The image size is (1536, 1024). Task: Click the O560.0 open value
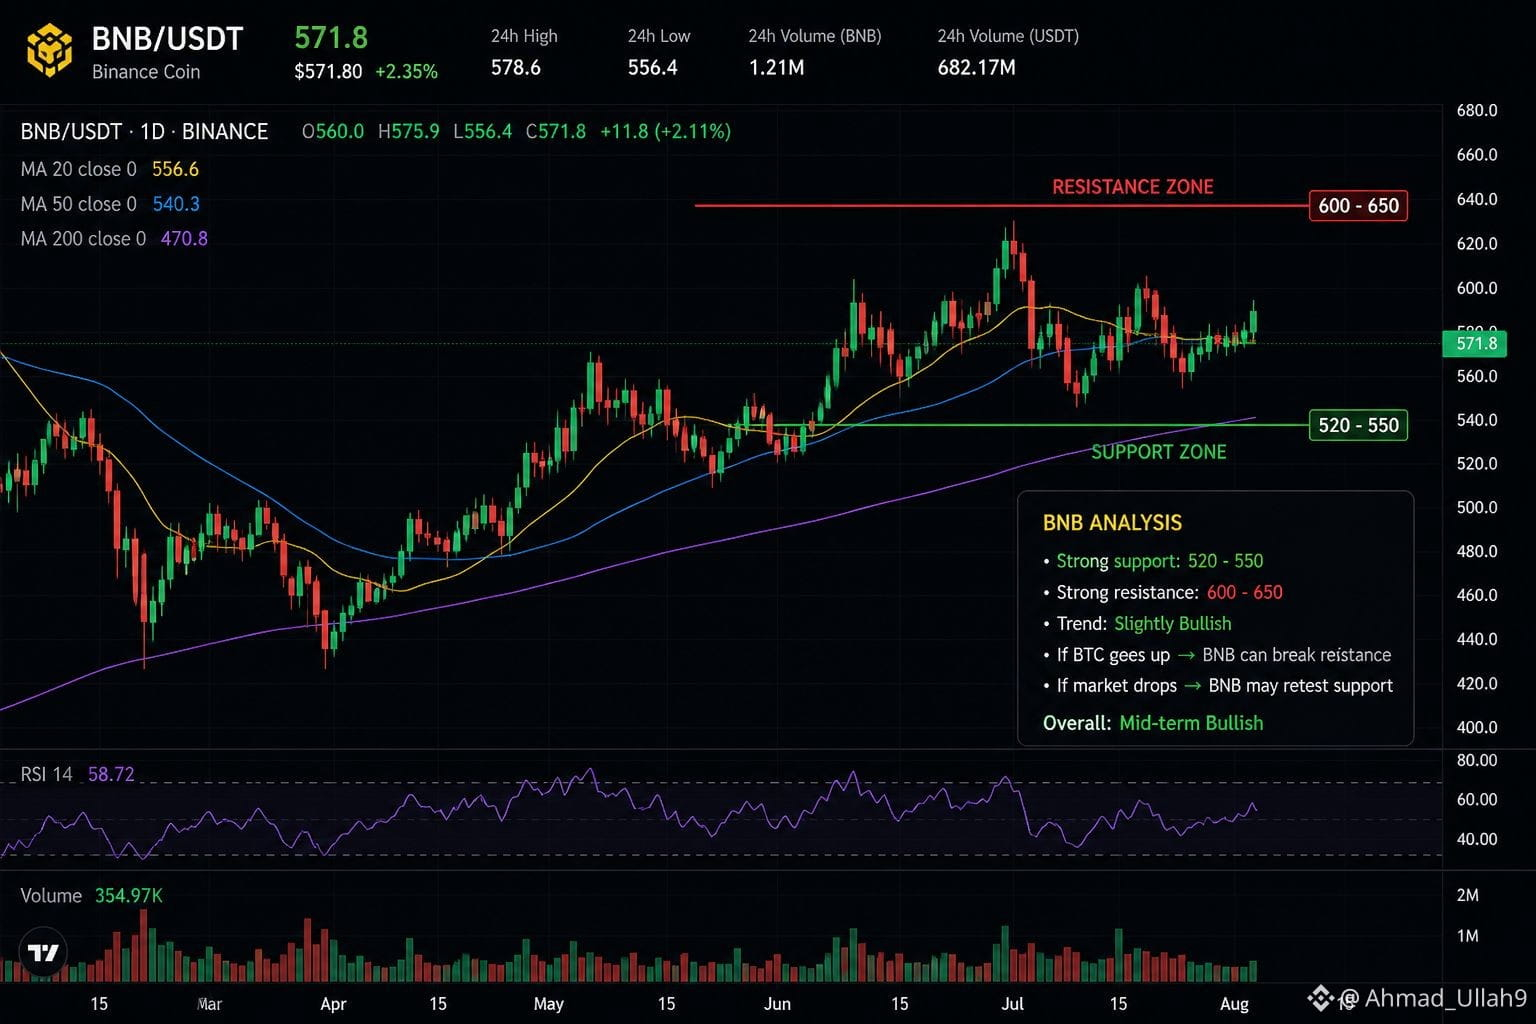pos(333,132)
